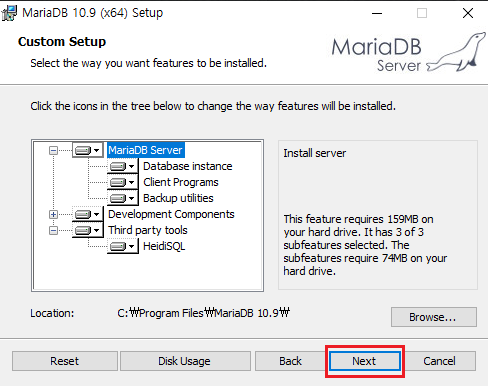Click the Reset button
This screenshot has width=488, height=386.
(x=65, y=361)
